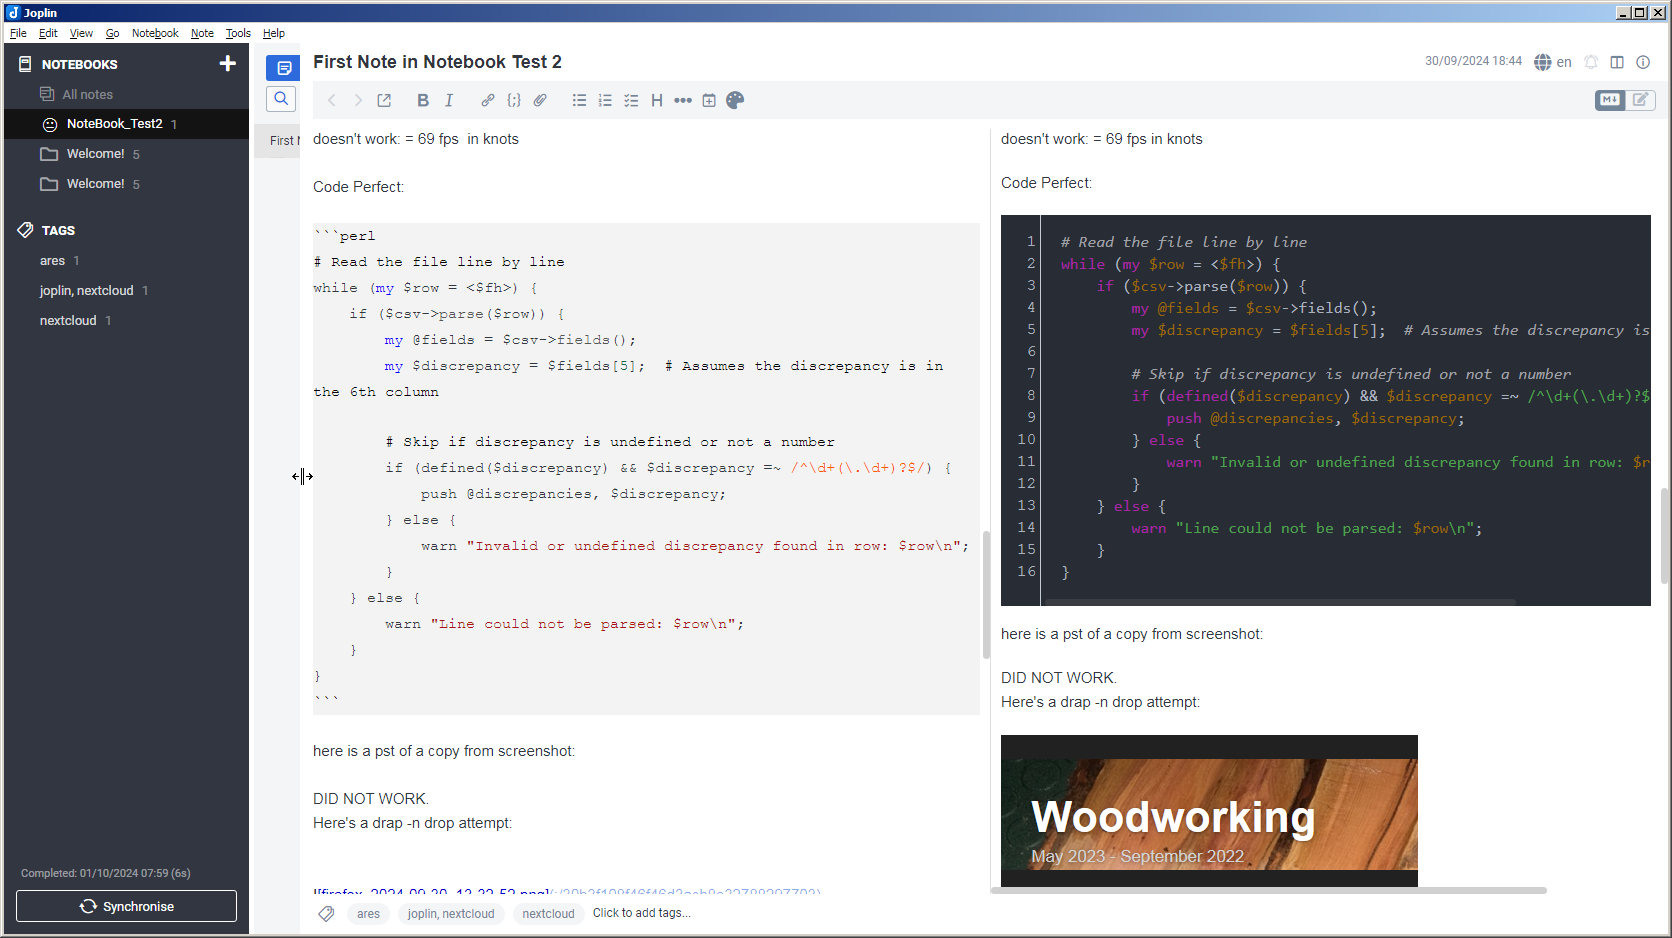The width and height of the screenshot is (1672, 938).
Task: Open the Note menu
Action: click(x=202, y=33)
